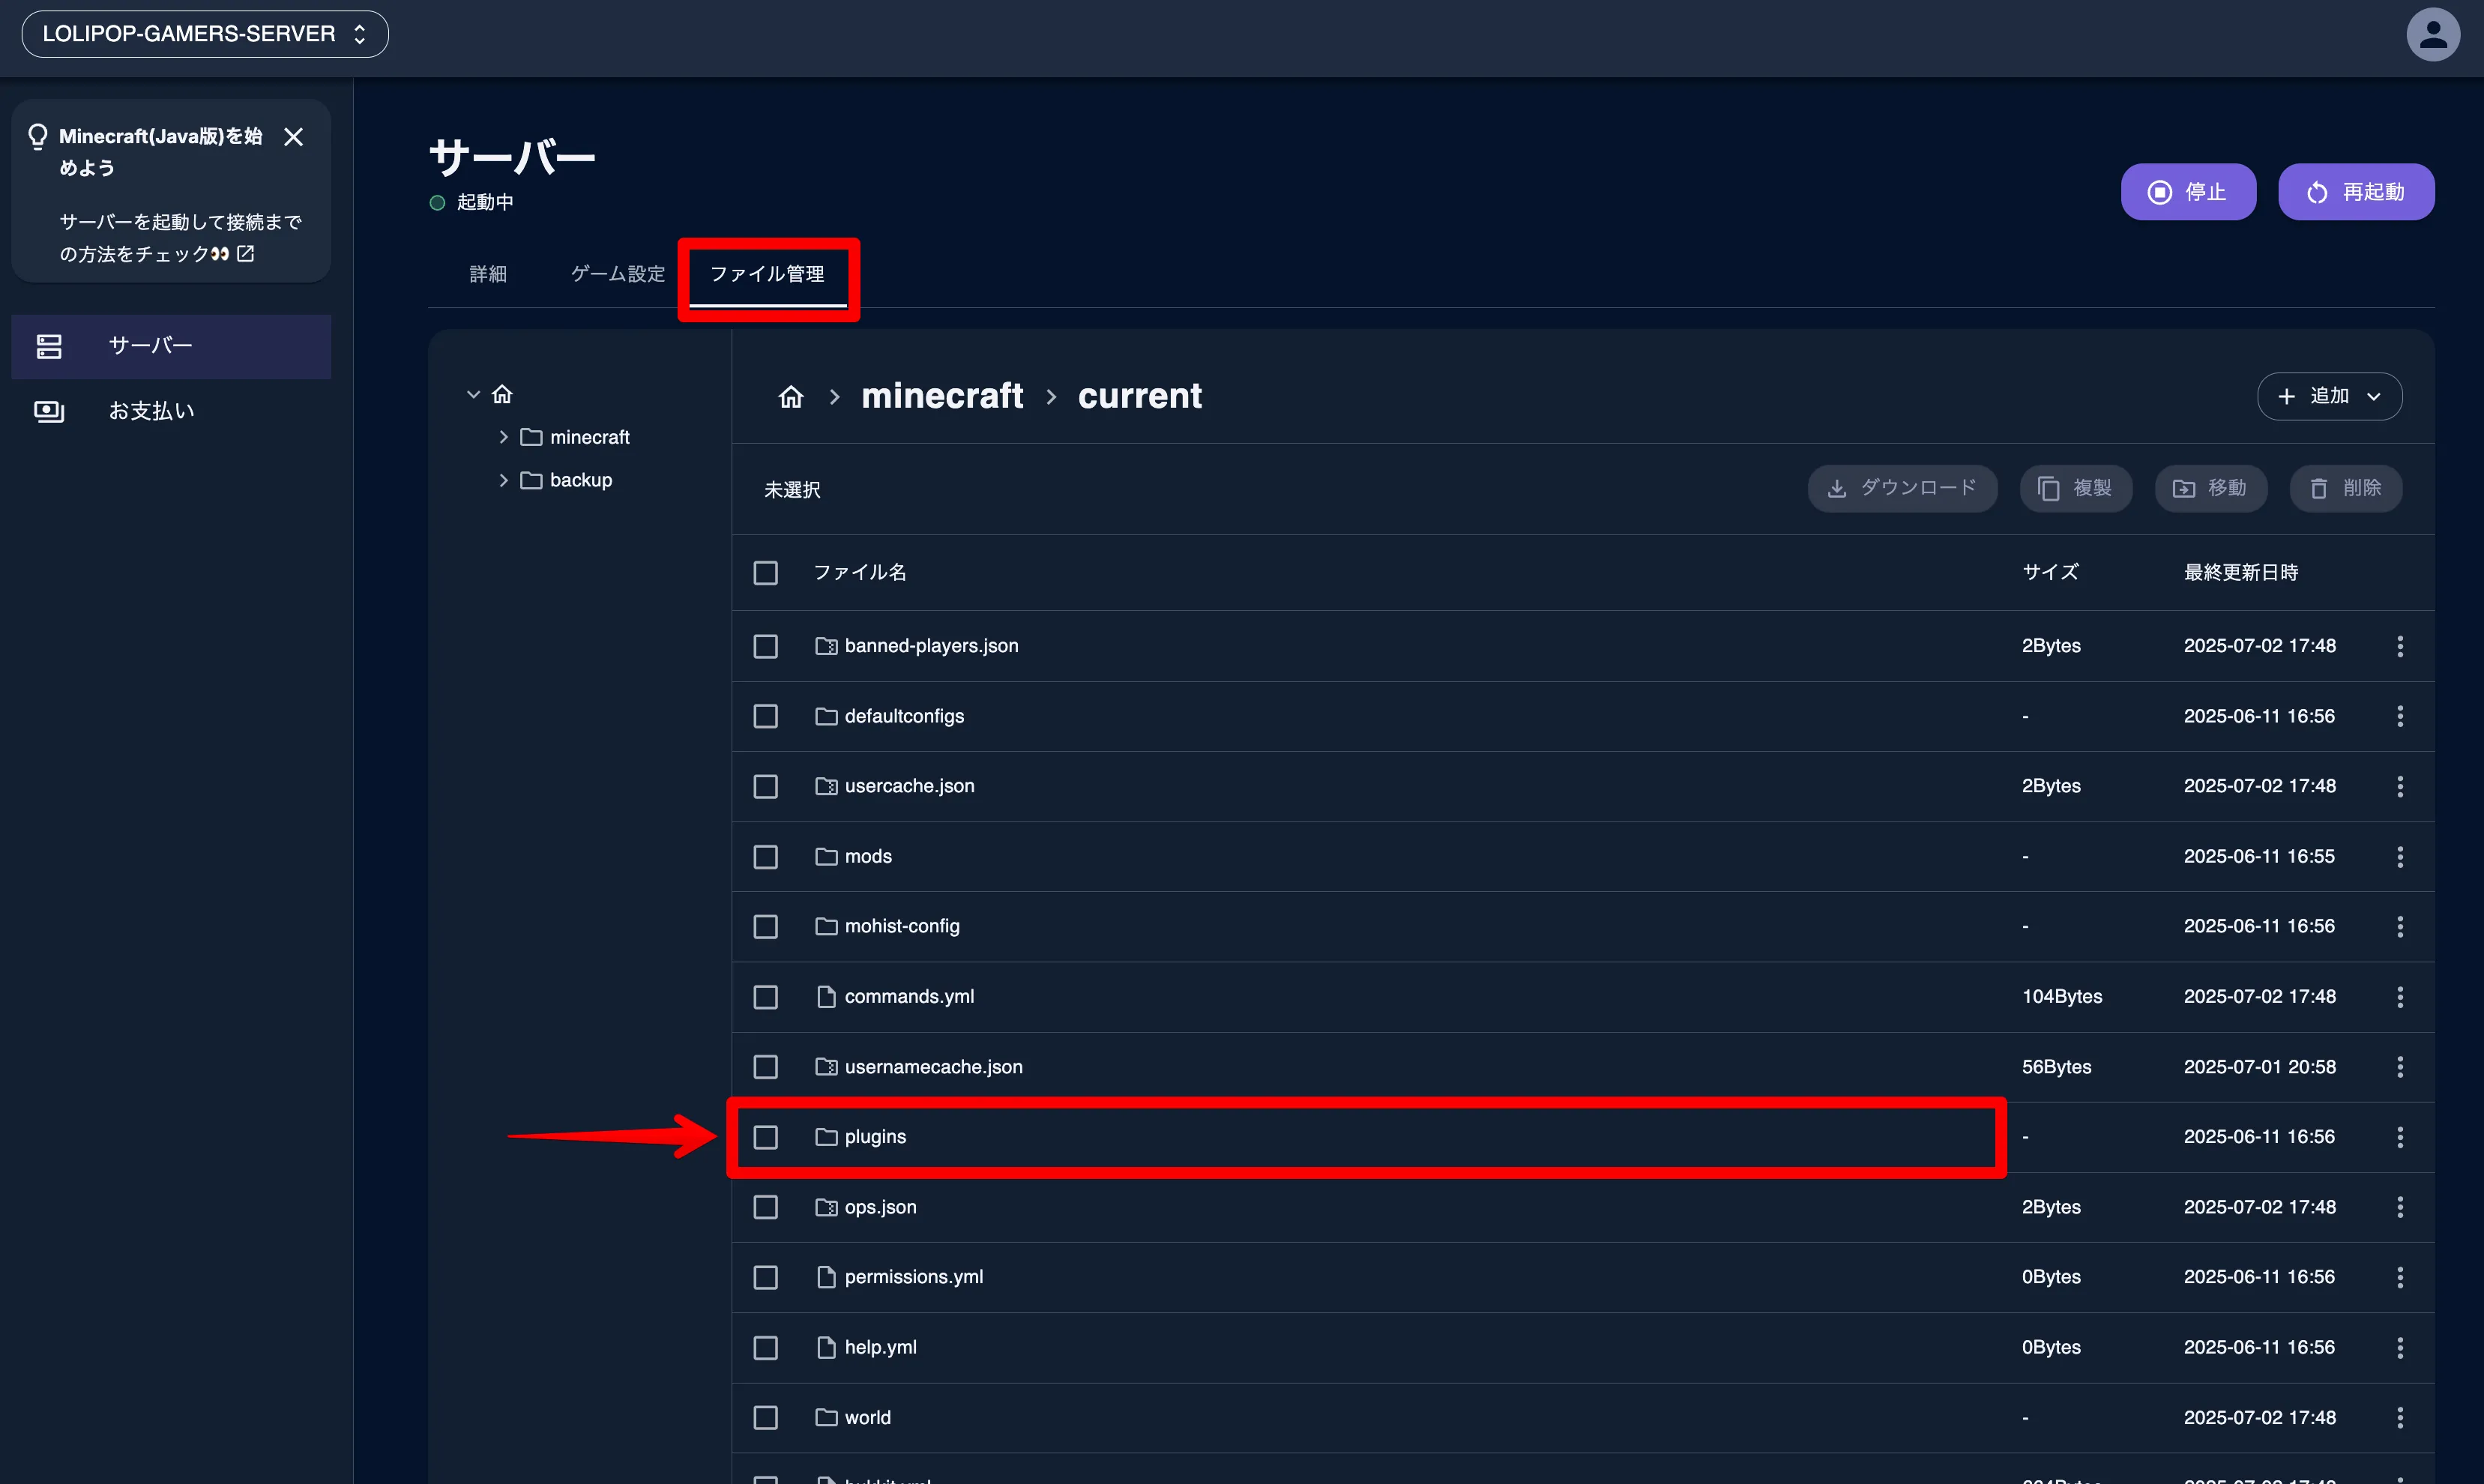Open more options for usercache.json
The image size is (2484, 1484).
click(2400, 786)
